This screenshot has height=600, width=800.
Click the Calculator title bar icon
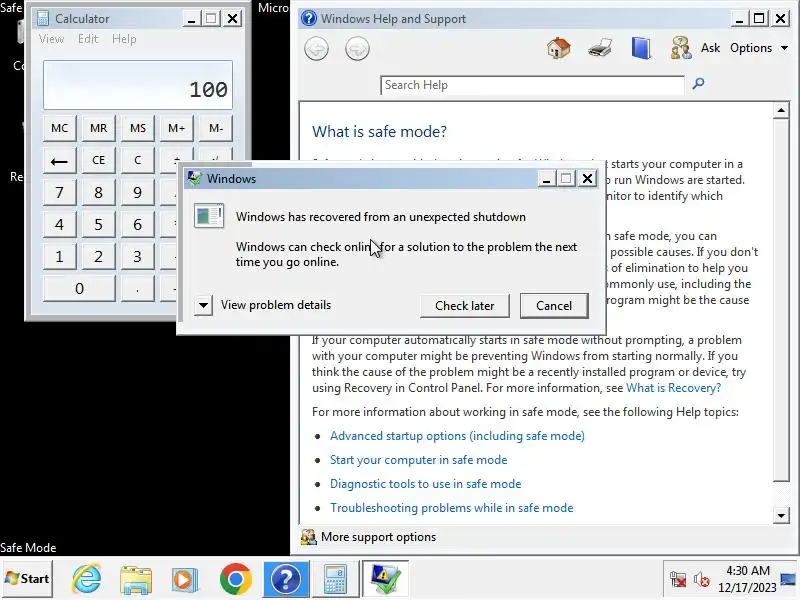click(x=43, y=19)
